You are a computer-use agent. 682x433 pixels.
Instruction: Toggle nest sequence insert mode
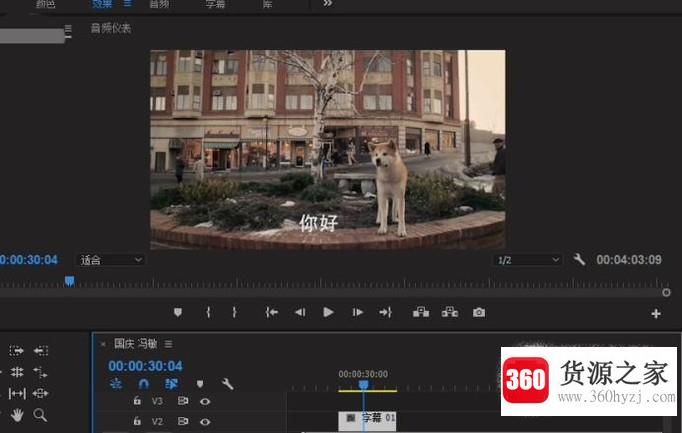click(x=116, y=383)
